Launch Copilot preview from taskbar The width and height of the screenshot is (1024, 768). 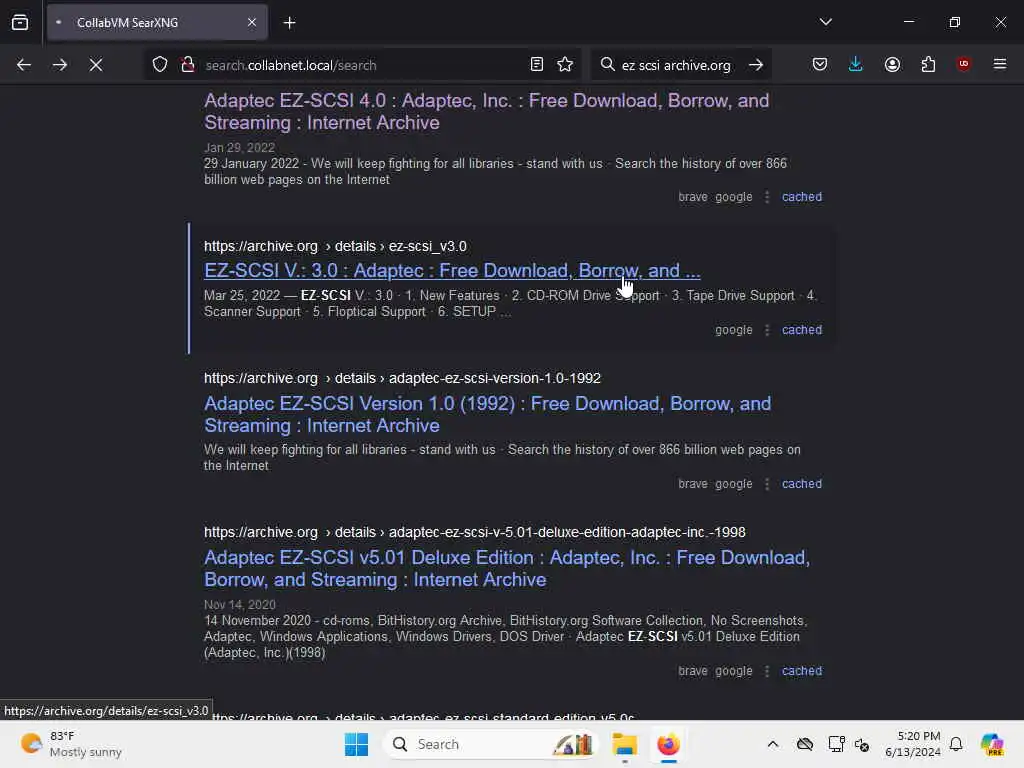[992, 744]
